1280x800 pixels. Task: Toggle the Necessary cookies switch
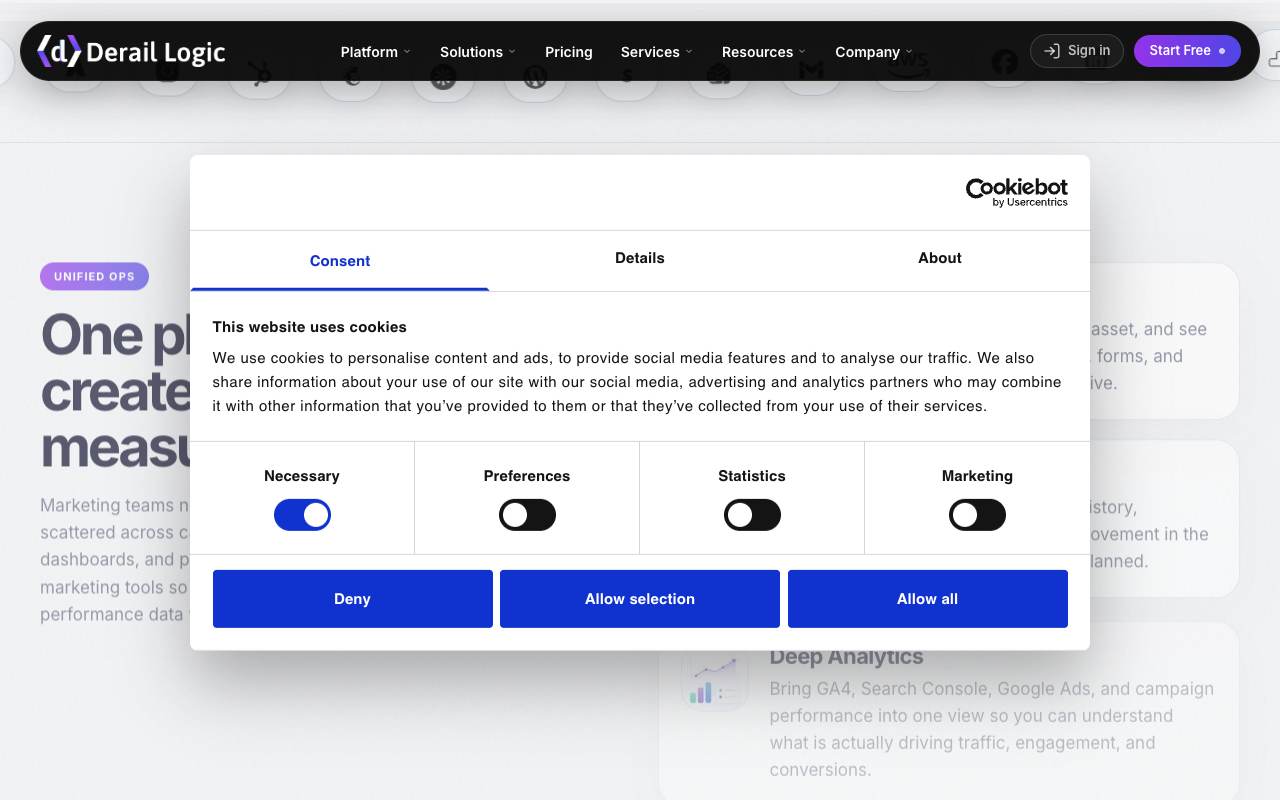(302, 515)
